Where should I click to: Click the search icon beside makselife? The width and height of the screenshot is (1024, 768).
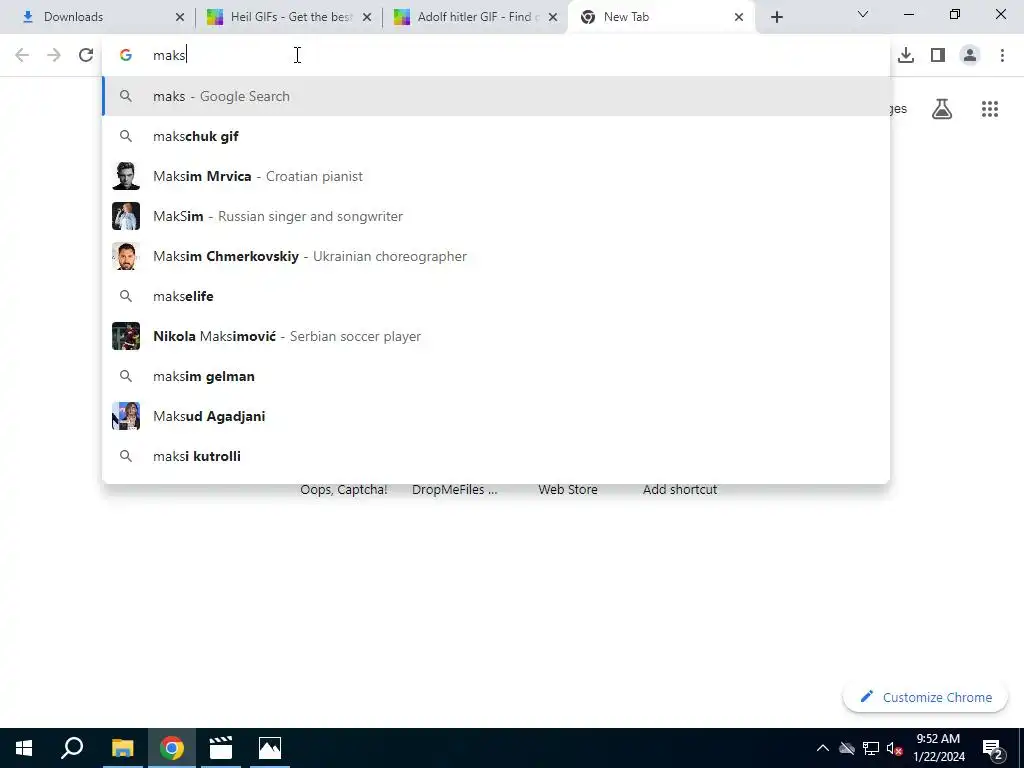pyautogui.click(x=125, y=296)
